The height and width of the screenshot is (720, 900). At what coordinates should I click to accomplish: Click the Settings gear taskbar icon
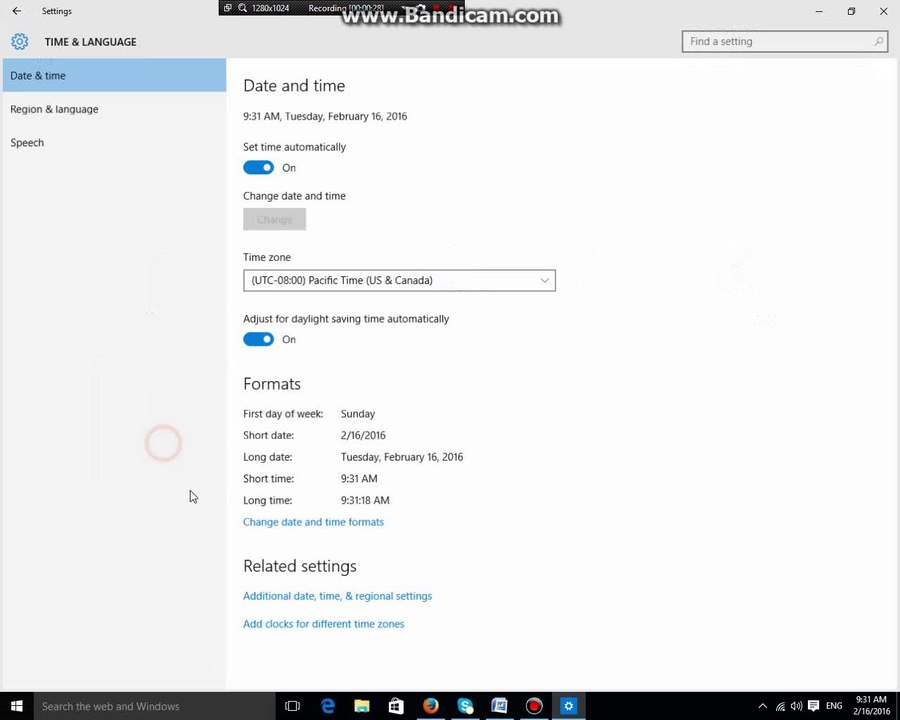(568, 706)
